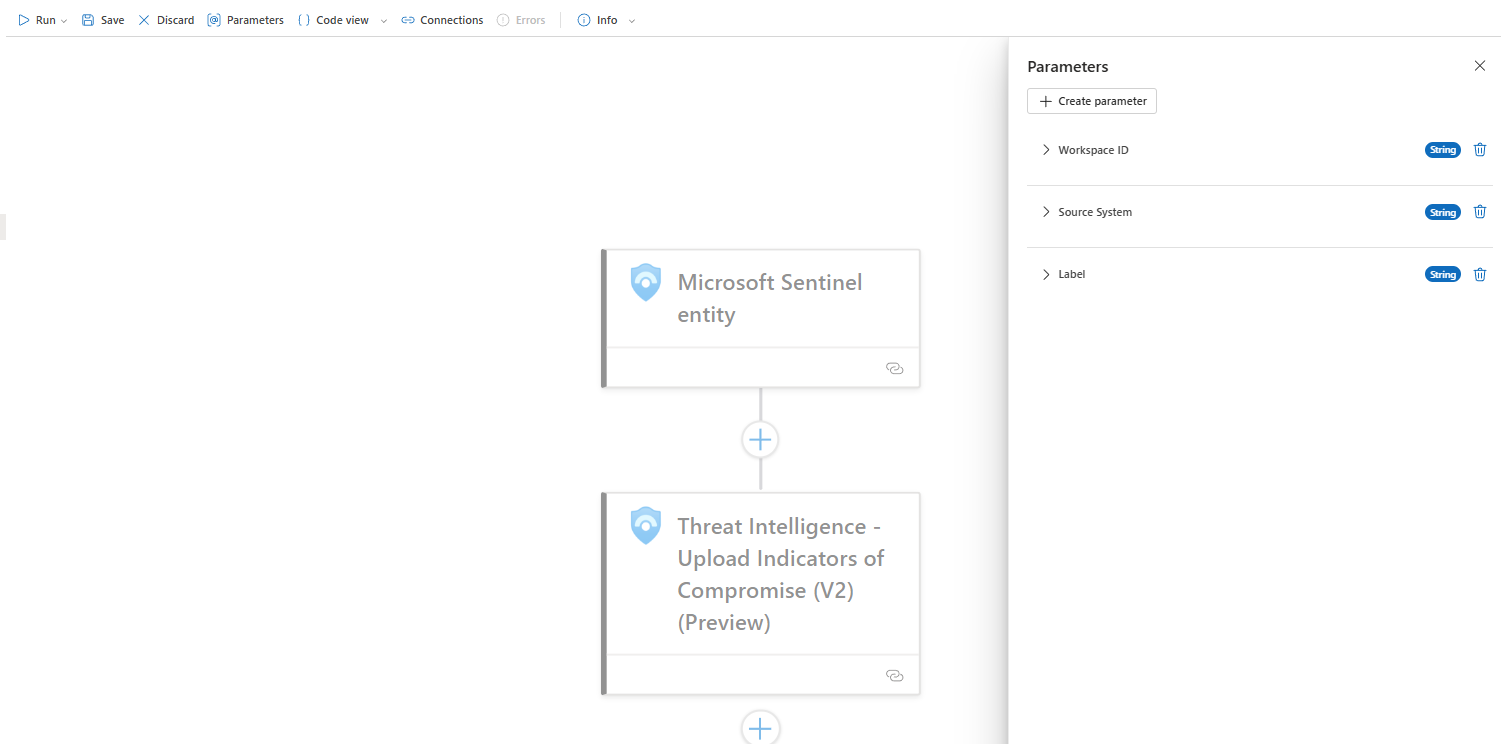Open the Run dropdown arrow

[64, 21]
